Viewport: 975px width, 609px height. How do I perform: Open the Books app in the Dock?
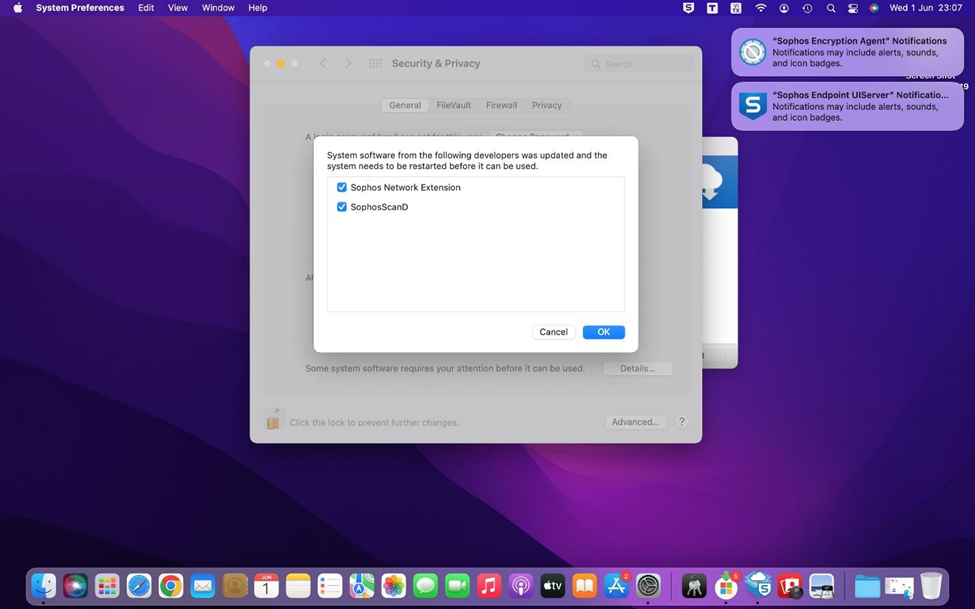585,586
